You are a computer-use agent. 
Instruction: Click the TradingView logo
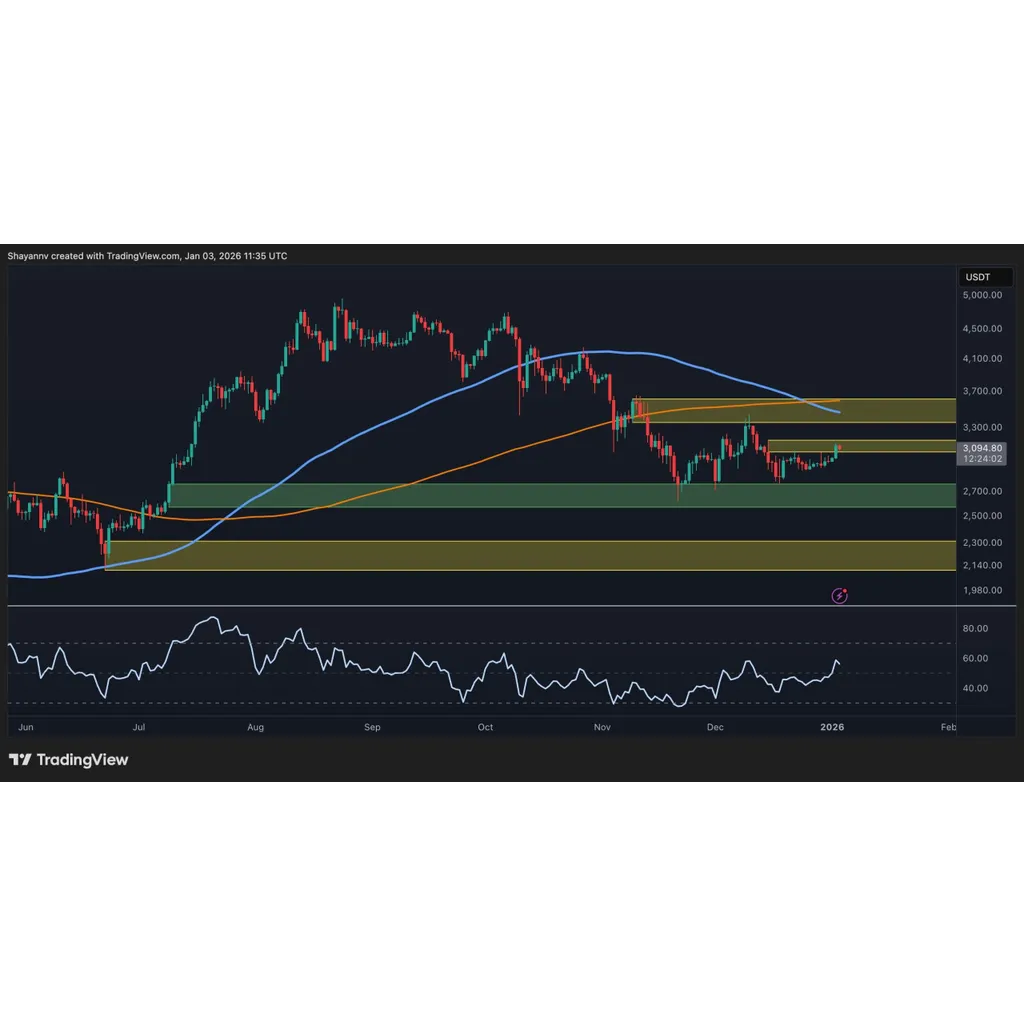[69, 760]
